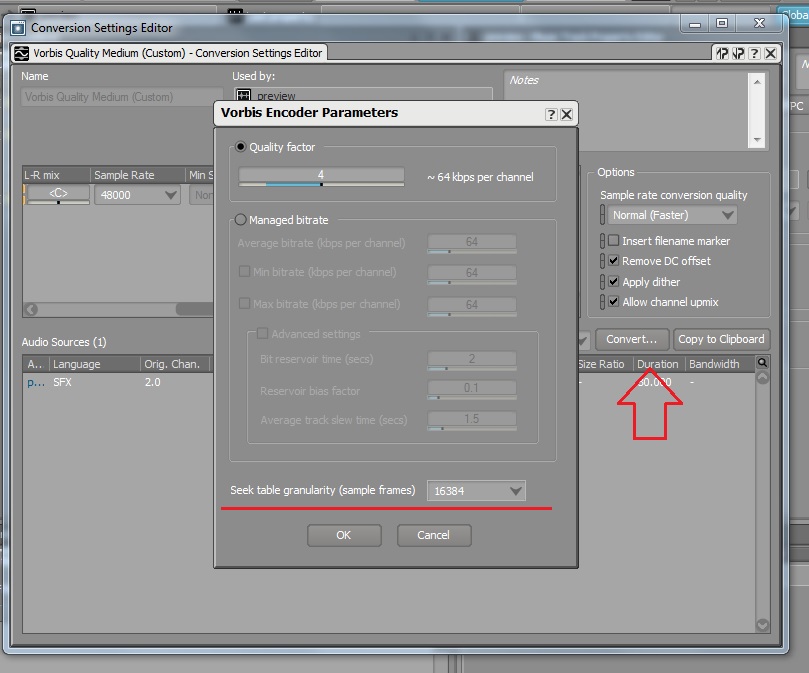This screenshot has width=809, height=673.
Task: Click Average track slew time field
Action: 472,420
